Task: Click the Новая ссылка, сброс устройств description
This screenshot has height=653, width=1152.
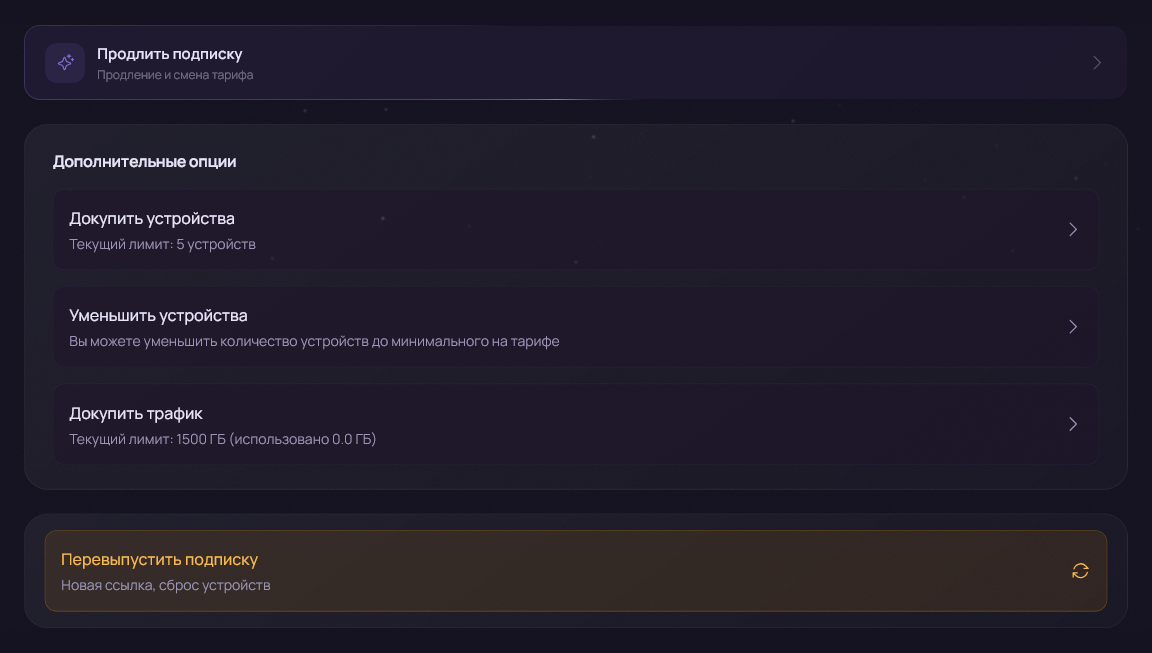Action: tap(165, 585)
